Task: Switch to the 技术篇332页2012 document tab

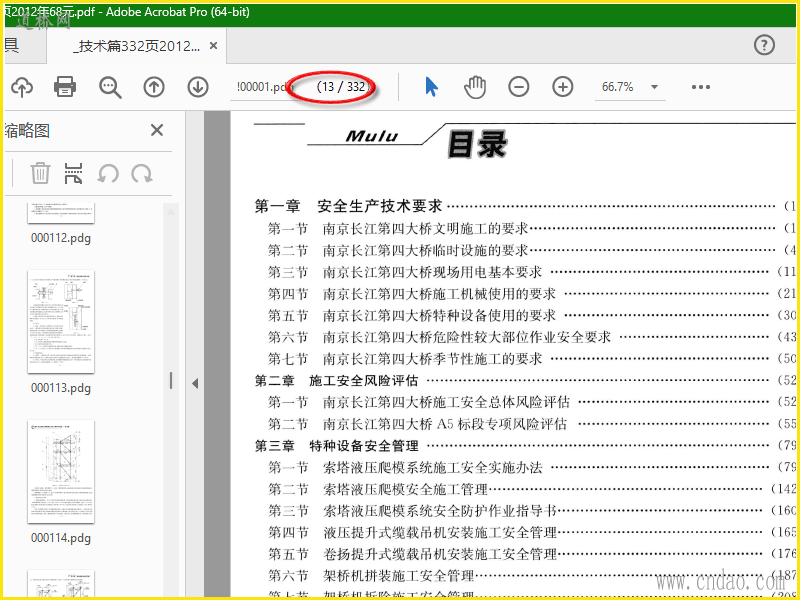Action: (x=137, y=46)
